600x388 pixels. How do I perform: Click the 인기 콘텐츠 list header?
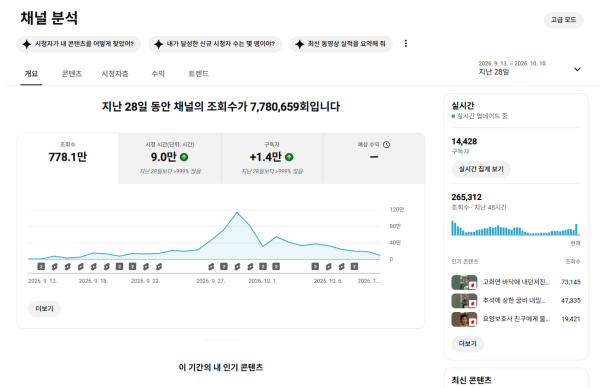coord(465,262)
